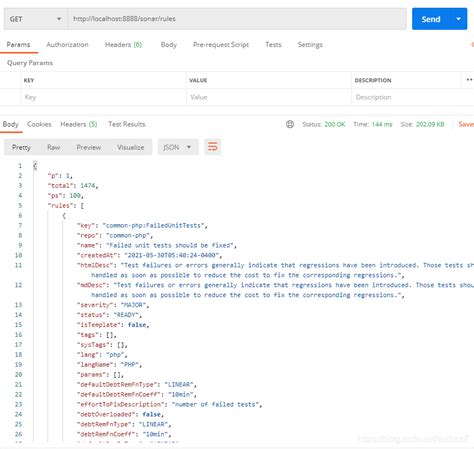Open the Tests tab
Viewport: 474px width, 449px height.
click(x=273, y=45)
